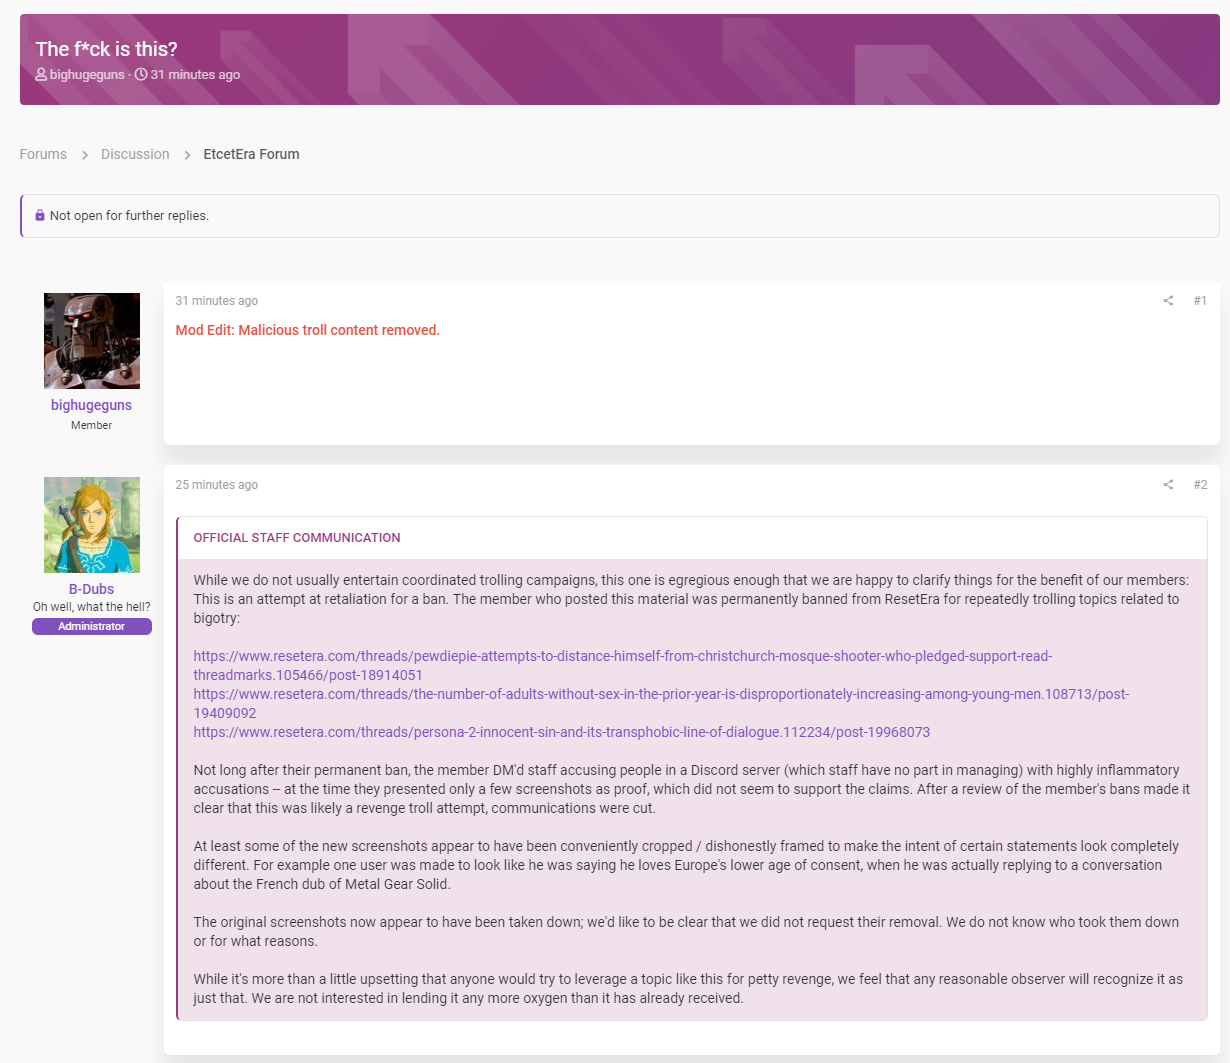The height and width of the screenshot is (1063, 1230).
Task: Click the clock icon in thread header
Action: pos(141,75)
